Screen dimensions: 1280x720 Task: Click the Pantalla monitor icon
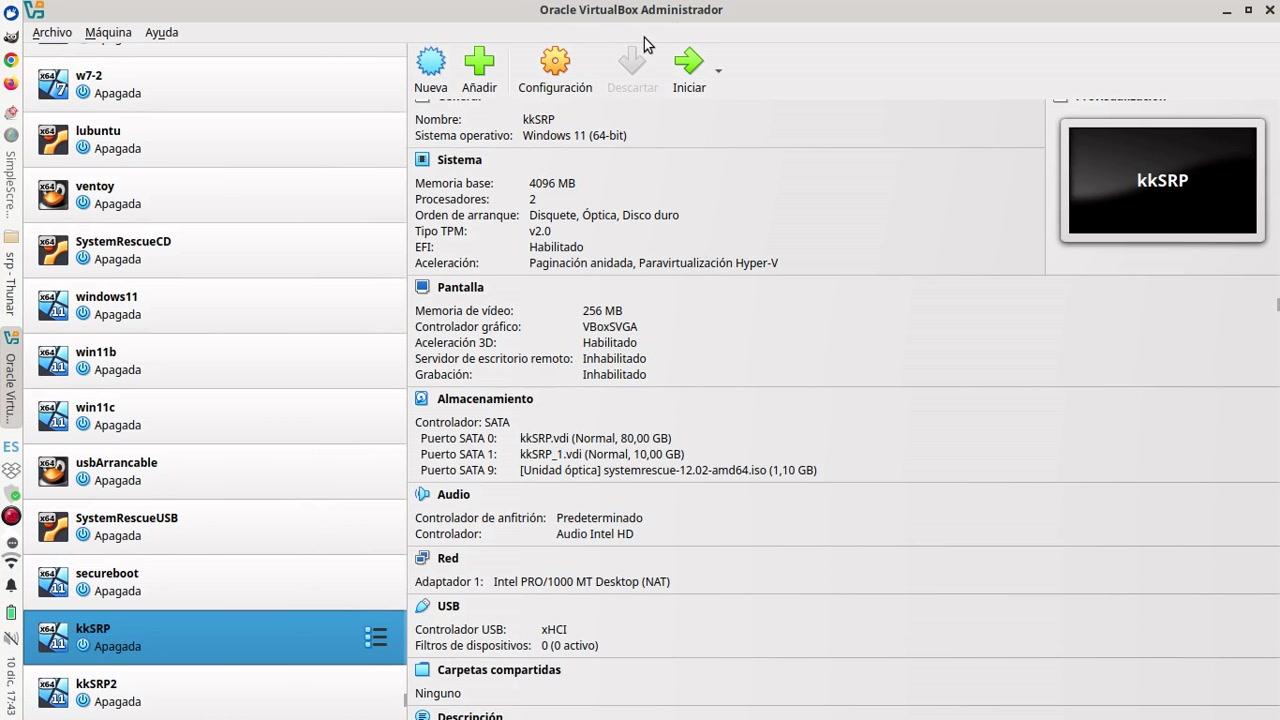[x=422, y=287]
